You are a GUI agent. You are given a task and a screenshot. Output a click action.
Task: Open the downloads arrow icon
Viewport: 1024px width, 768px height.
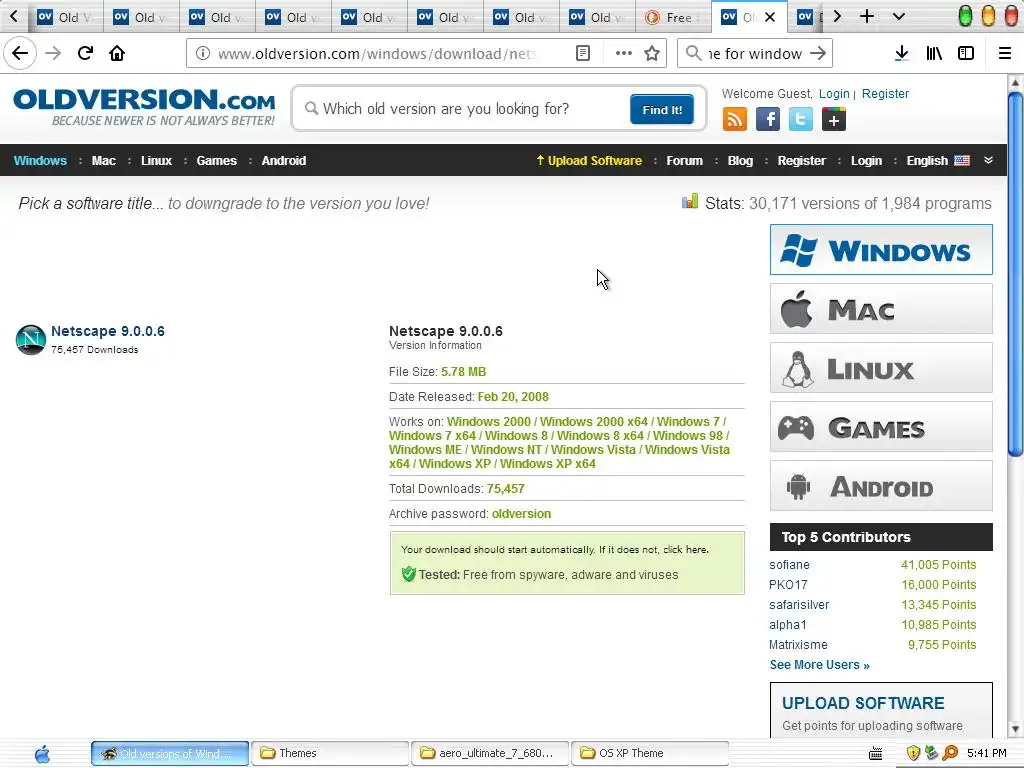902,54
